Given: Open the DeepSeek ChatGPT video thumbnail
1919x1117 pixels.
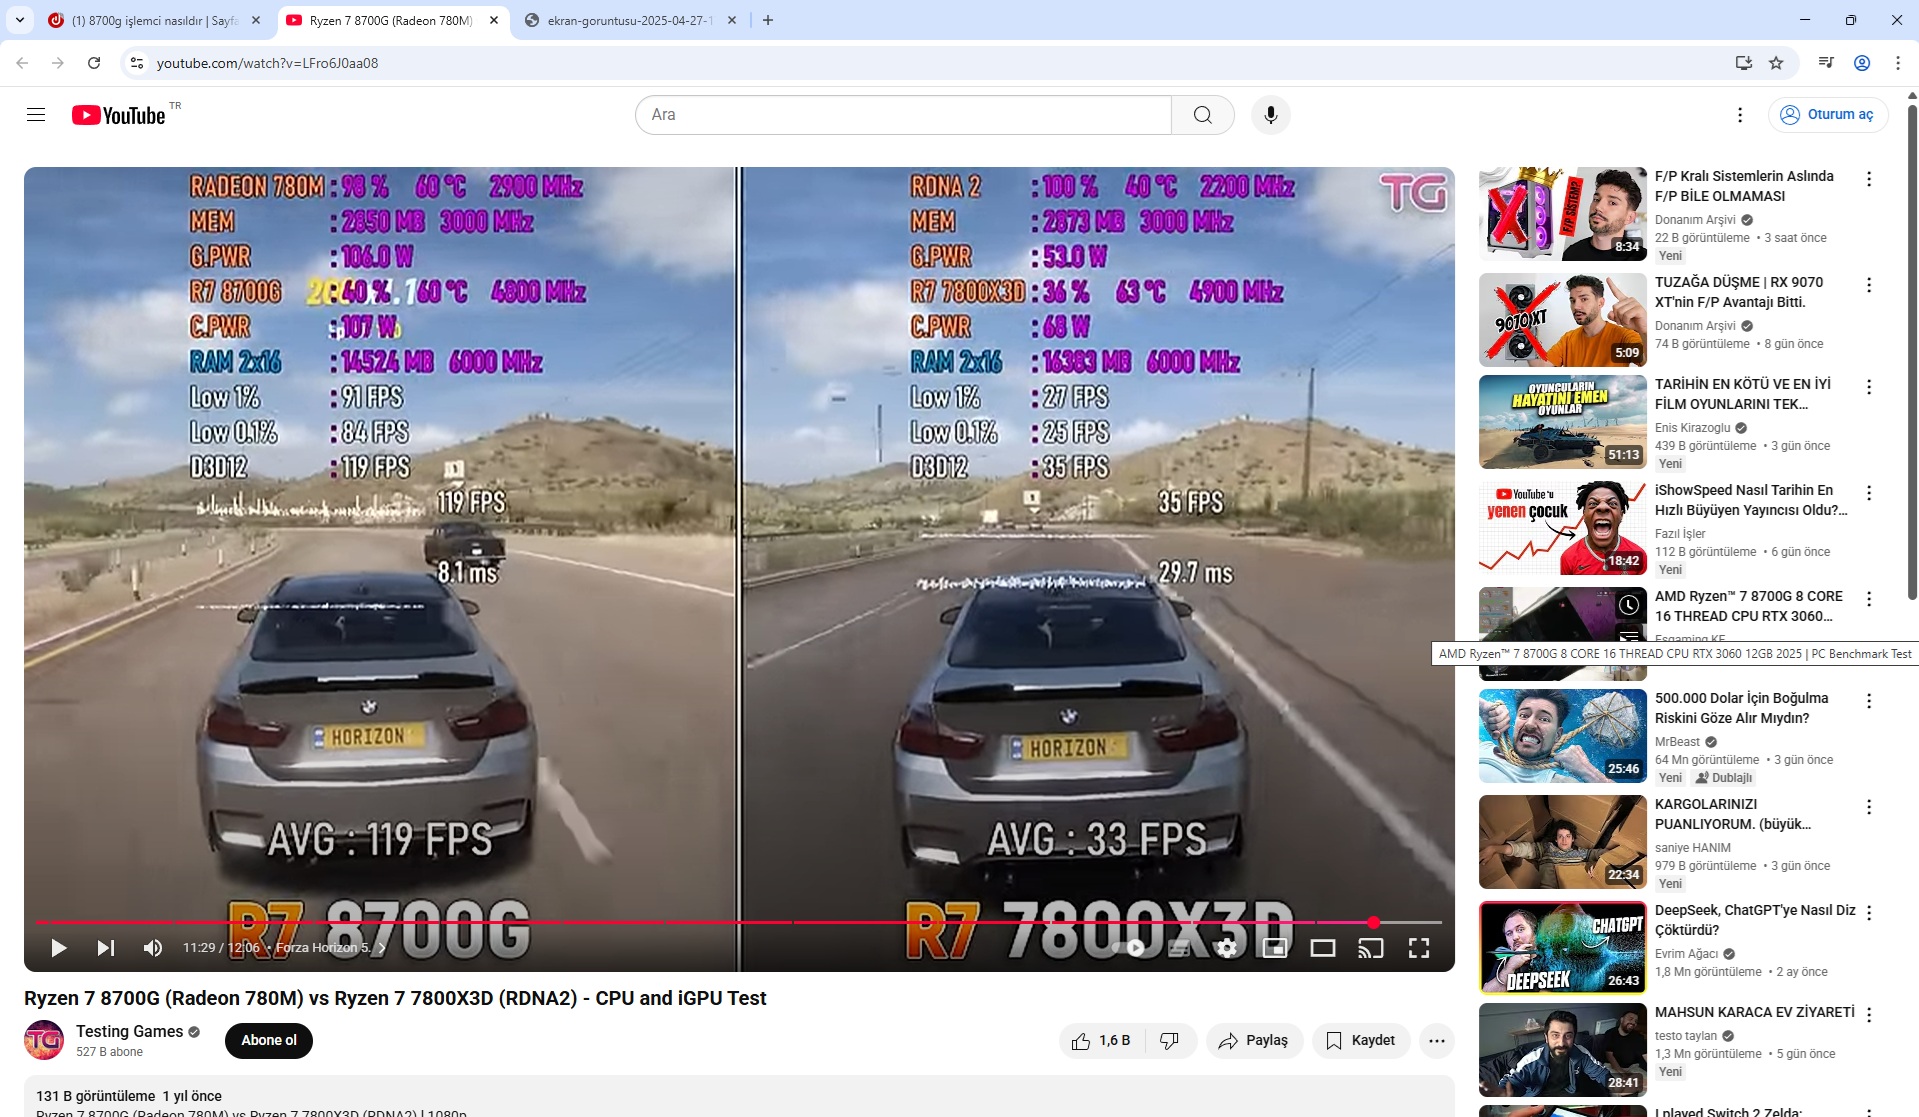Looking at the screenshot, I should pyautogui.click(x=1563, y=948).
